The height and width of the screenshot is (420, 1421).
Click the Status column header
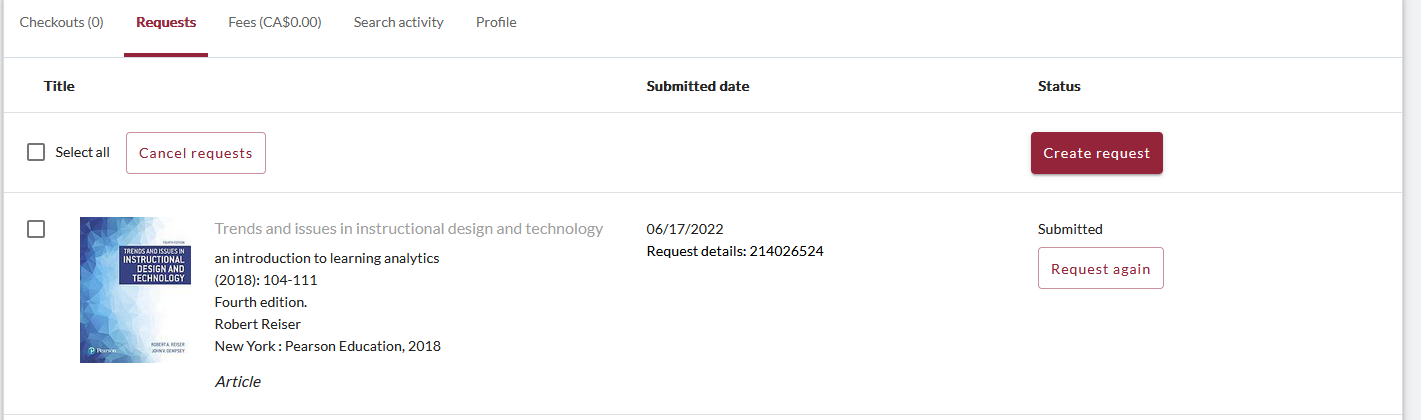click(x=1059, y=86)
